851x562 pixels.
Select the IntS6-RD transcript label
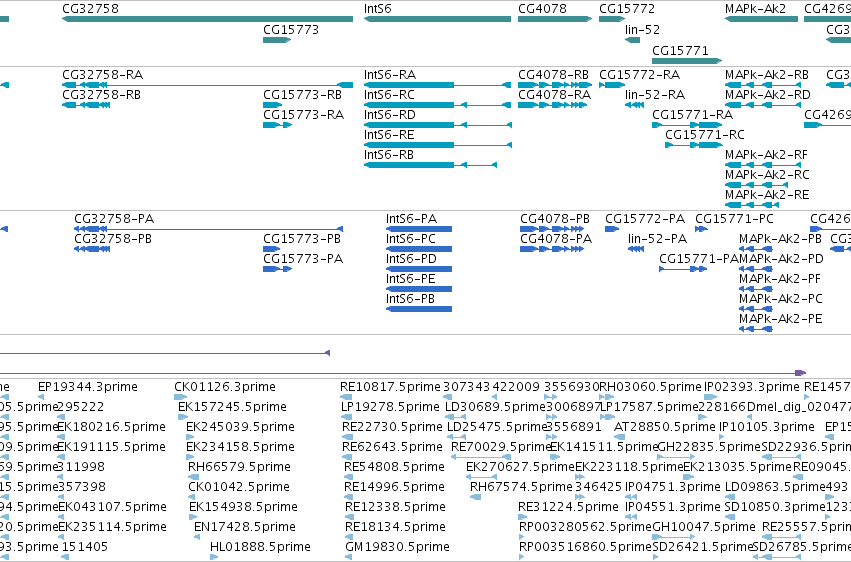coord(390,115)
